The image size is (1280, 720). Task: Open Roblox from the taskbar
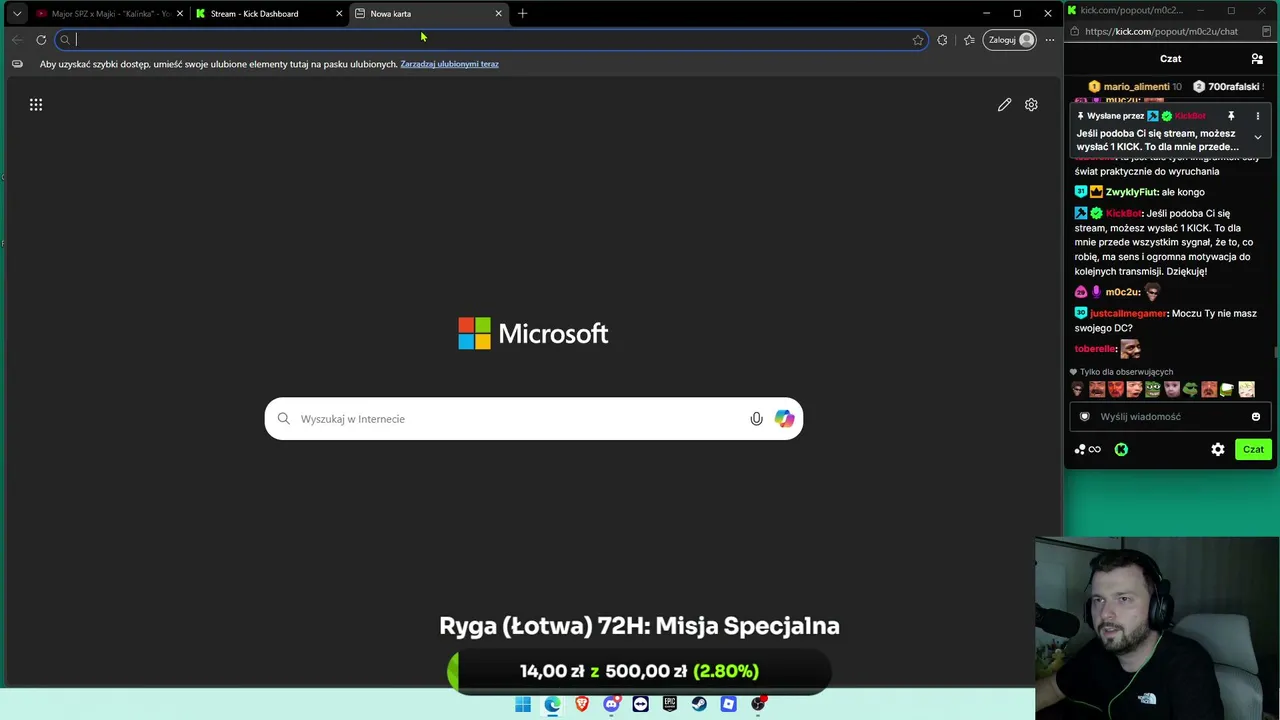(728, 705)
